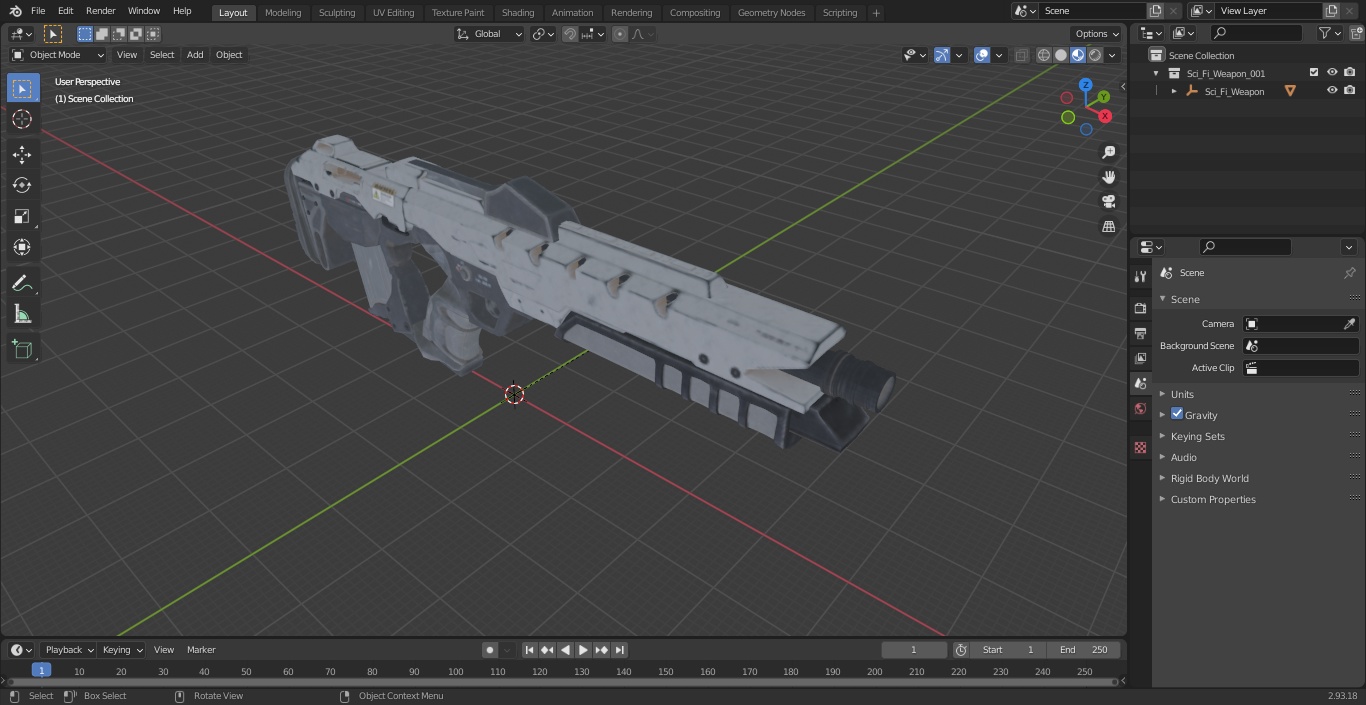Toggle X-ray mode in viewport header
The image size is (1366, 705).
[1021, 55]
